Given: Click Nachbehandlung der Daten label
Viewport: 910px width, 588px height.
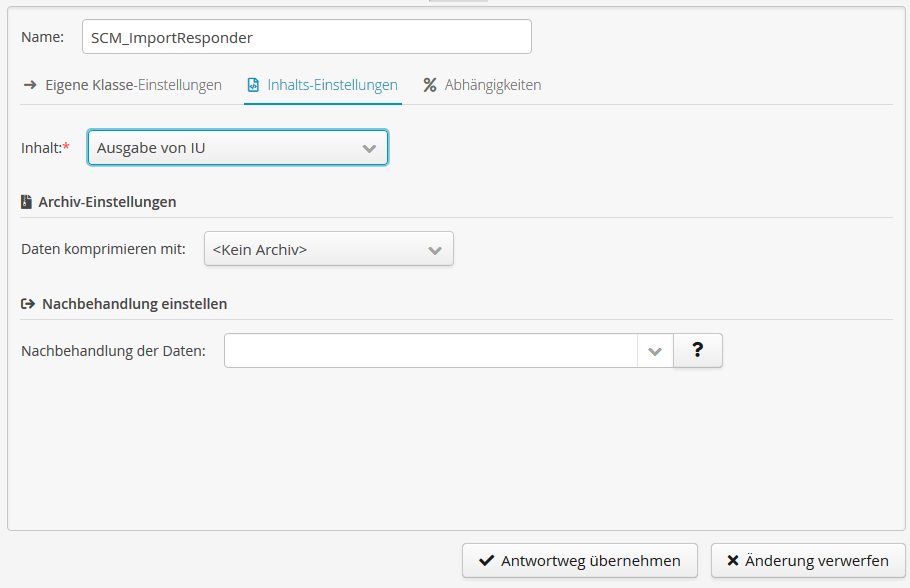Looking at the screenshot, I should (113, 351).
